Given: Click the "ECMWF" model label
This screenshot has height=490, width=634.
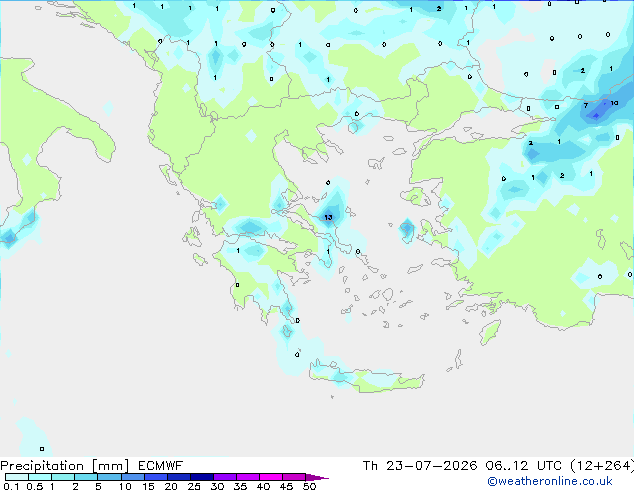Looking at the screenshot, I should click(161, 466).
